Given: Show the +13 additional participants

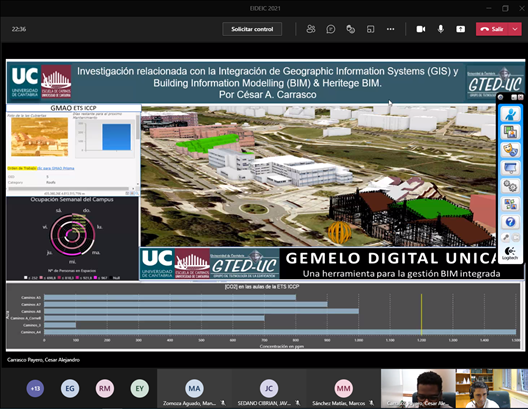Looking at the screenshot, I should pyautogui.click(x=35, y=388).
